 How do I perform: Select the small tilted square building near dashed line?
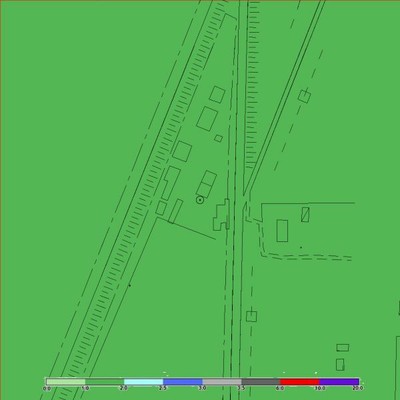tap(304, 96)
